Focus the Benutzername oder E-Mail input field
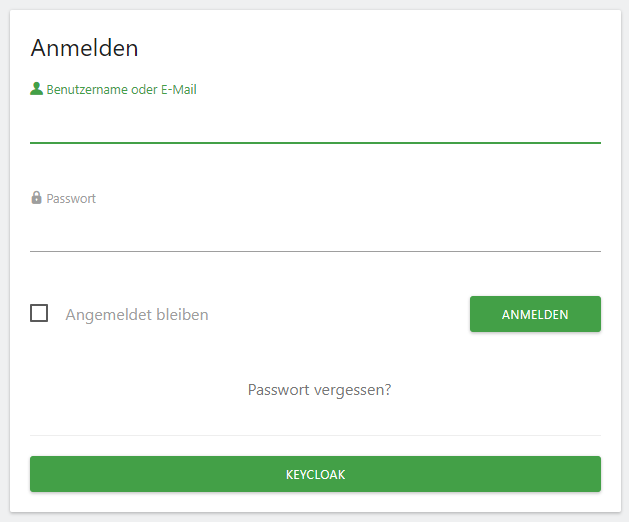629x522 pixels. [x=315, y=122]
